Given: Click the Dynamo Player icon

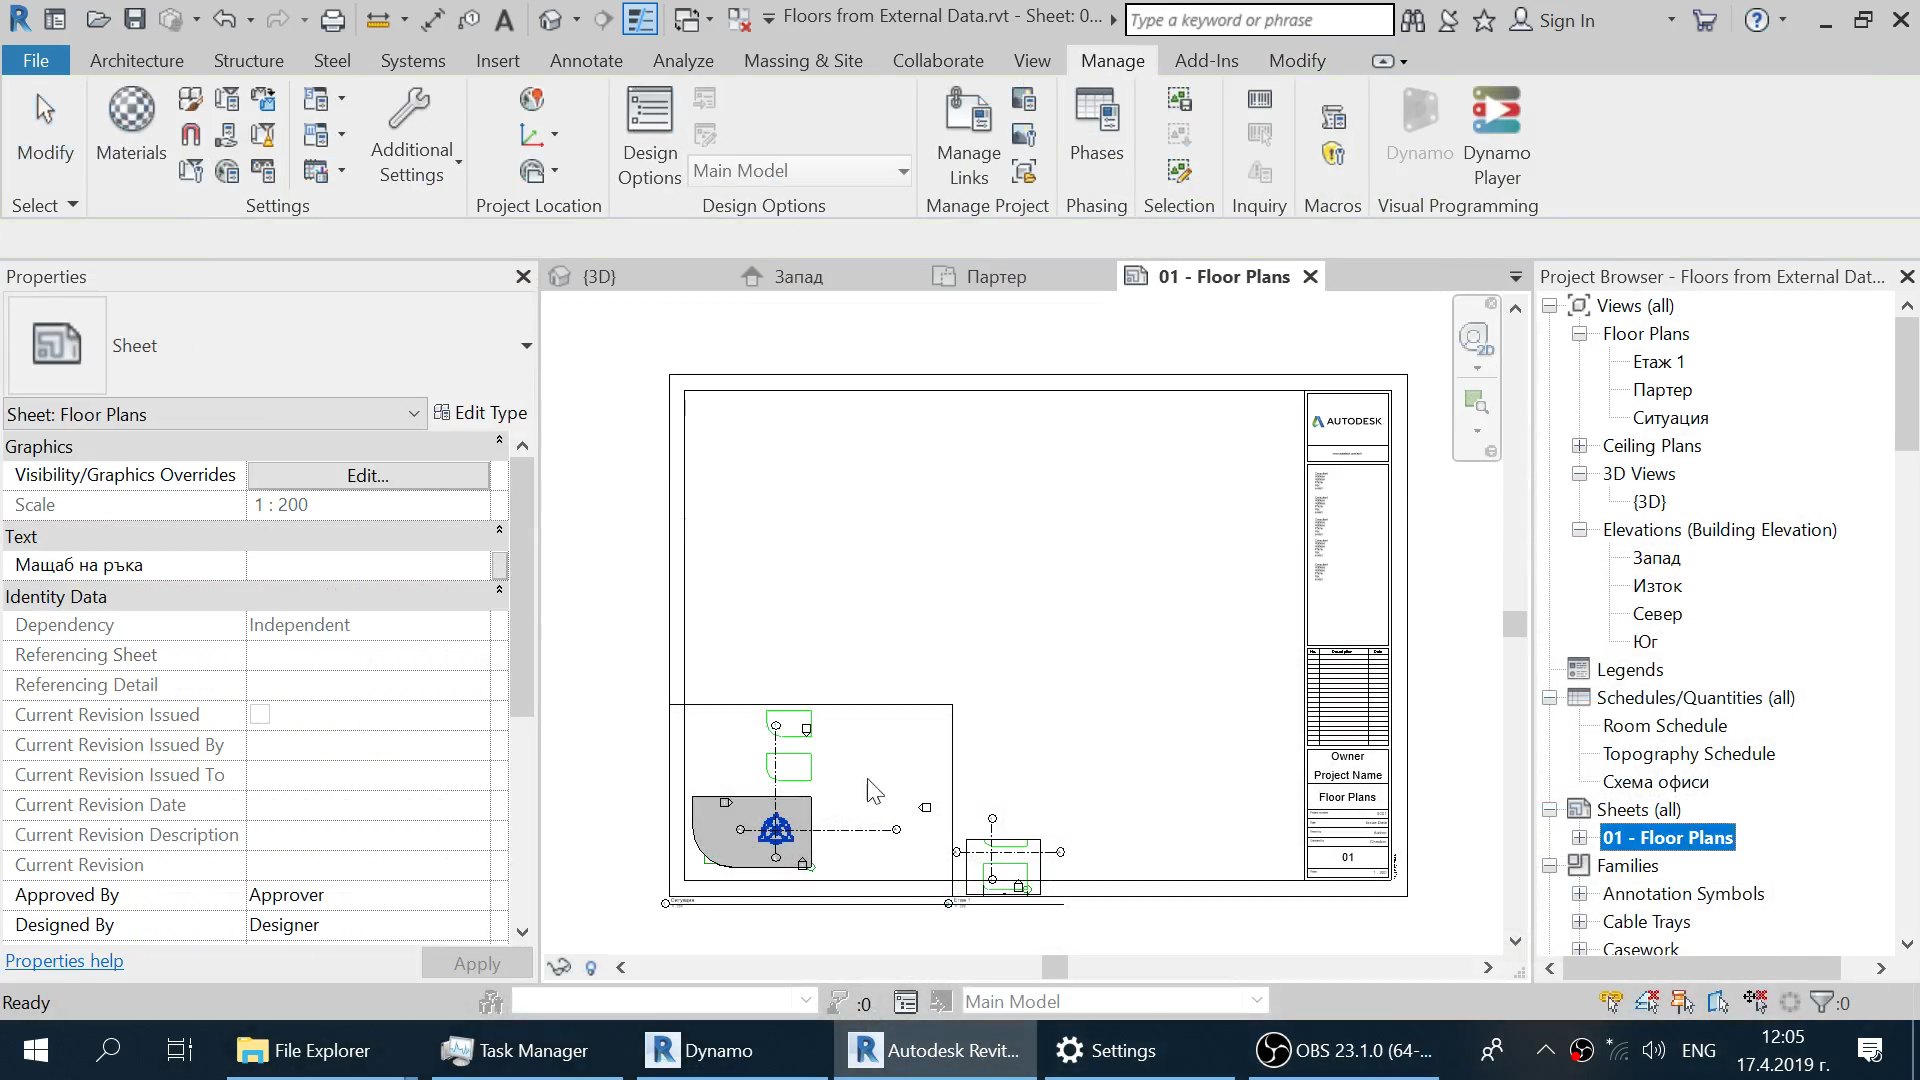Looking at the screenshot, I should point(1496,111).
